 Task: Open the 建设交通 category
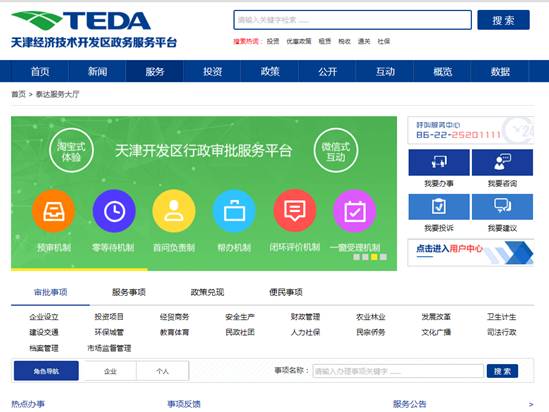[44, 332]
